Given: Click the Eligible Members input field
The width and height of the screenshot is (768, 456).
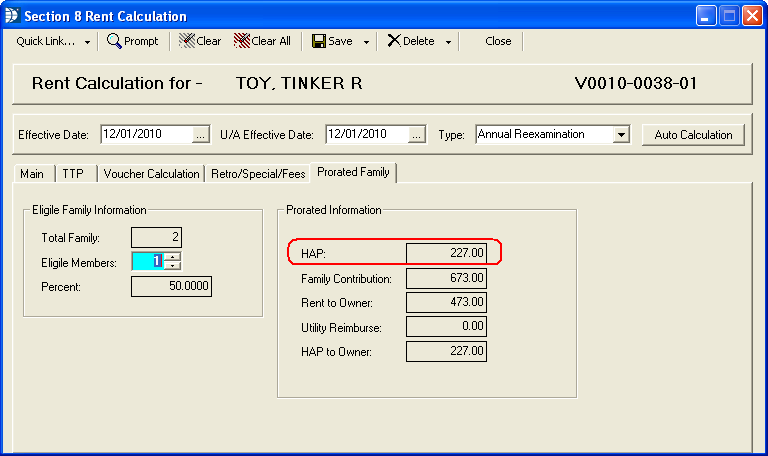Looking at the screenshot, I should 148,261.
